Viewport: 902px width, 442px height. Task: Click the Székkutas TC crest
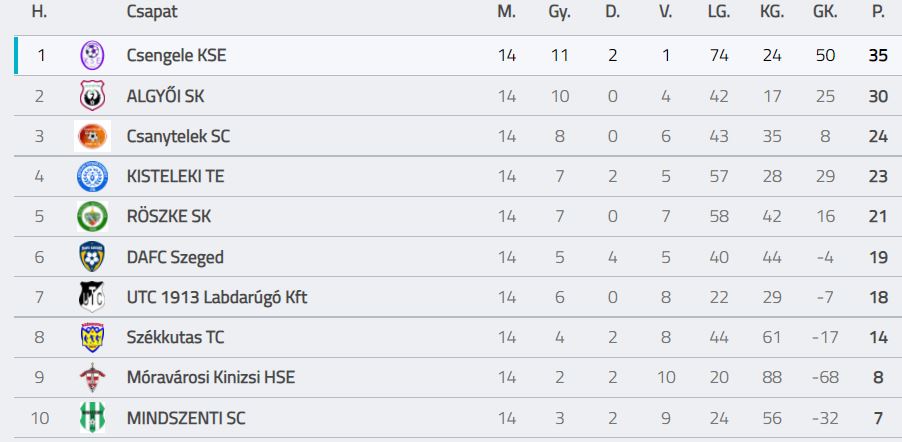click(x=92, y=337)
